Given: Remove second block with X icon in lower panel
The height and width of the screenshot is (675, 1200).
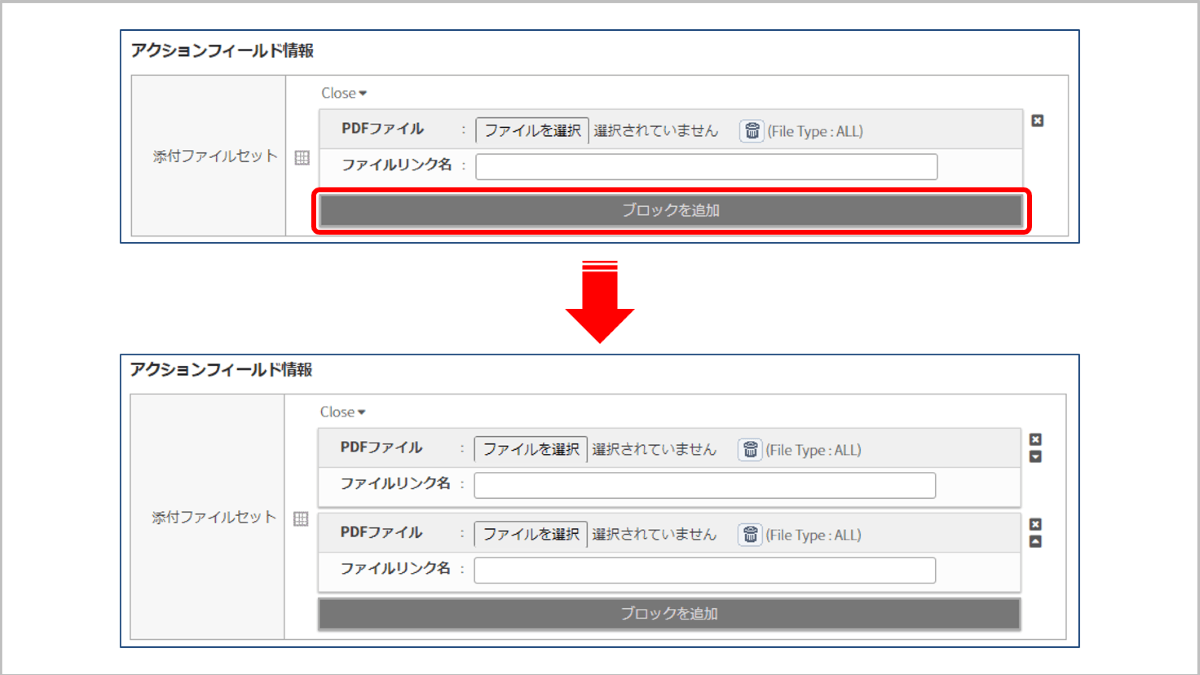Looking at the screenshot, I should click(x=1036, y=524).
